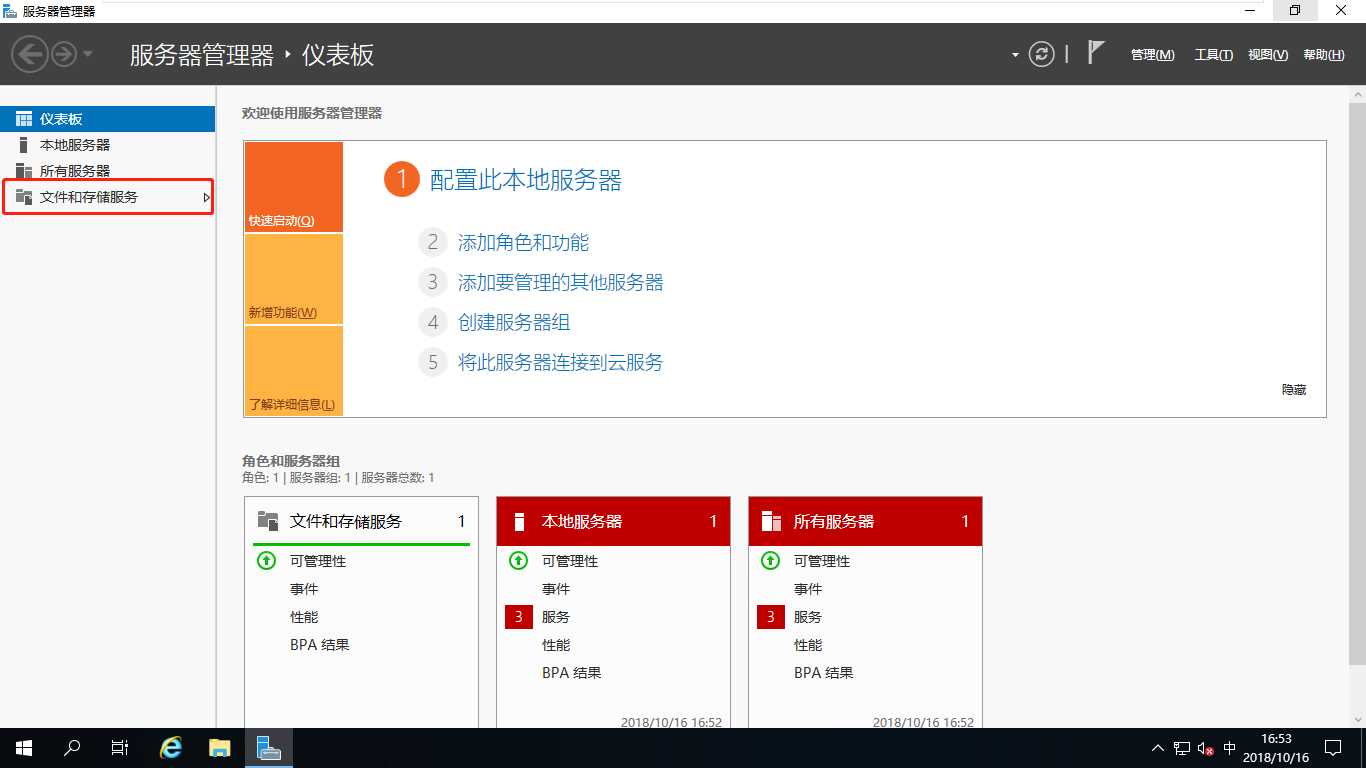
Task: Open the 所有服务器 red tile header
Action: point(865,521)
